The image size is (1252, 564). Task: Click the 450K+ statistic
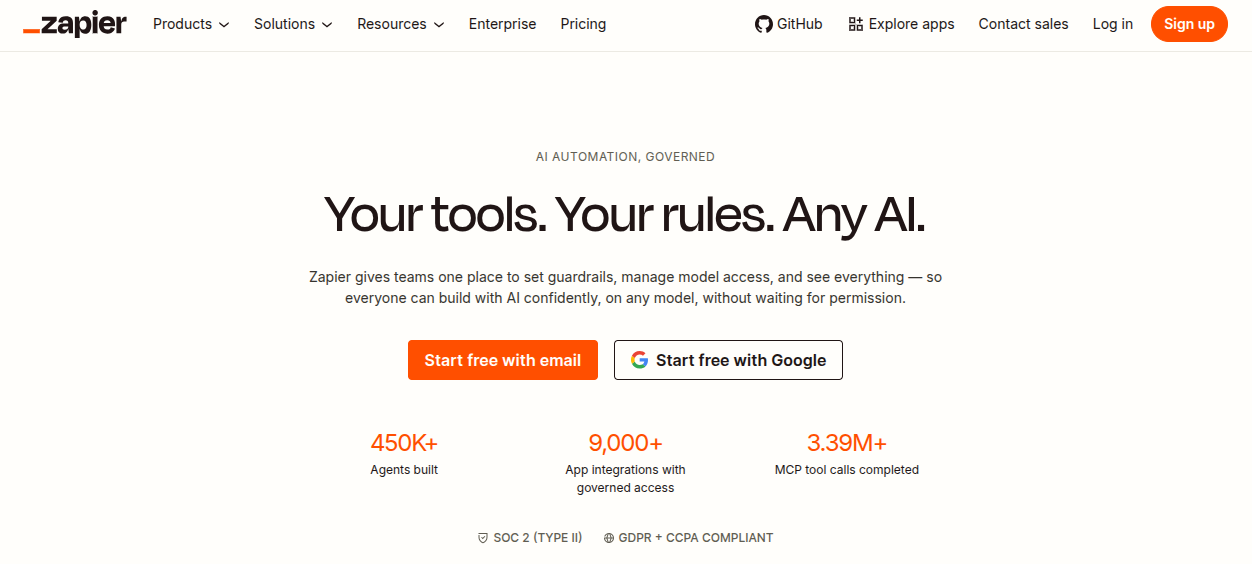[x=404, y=443]
